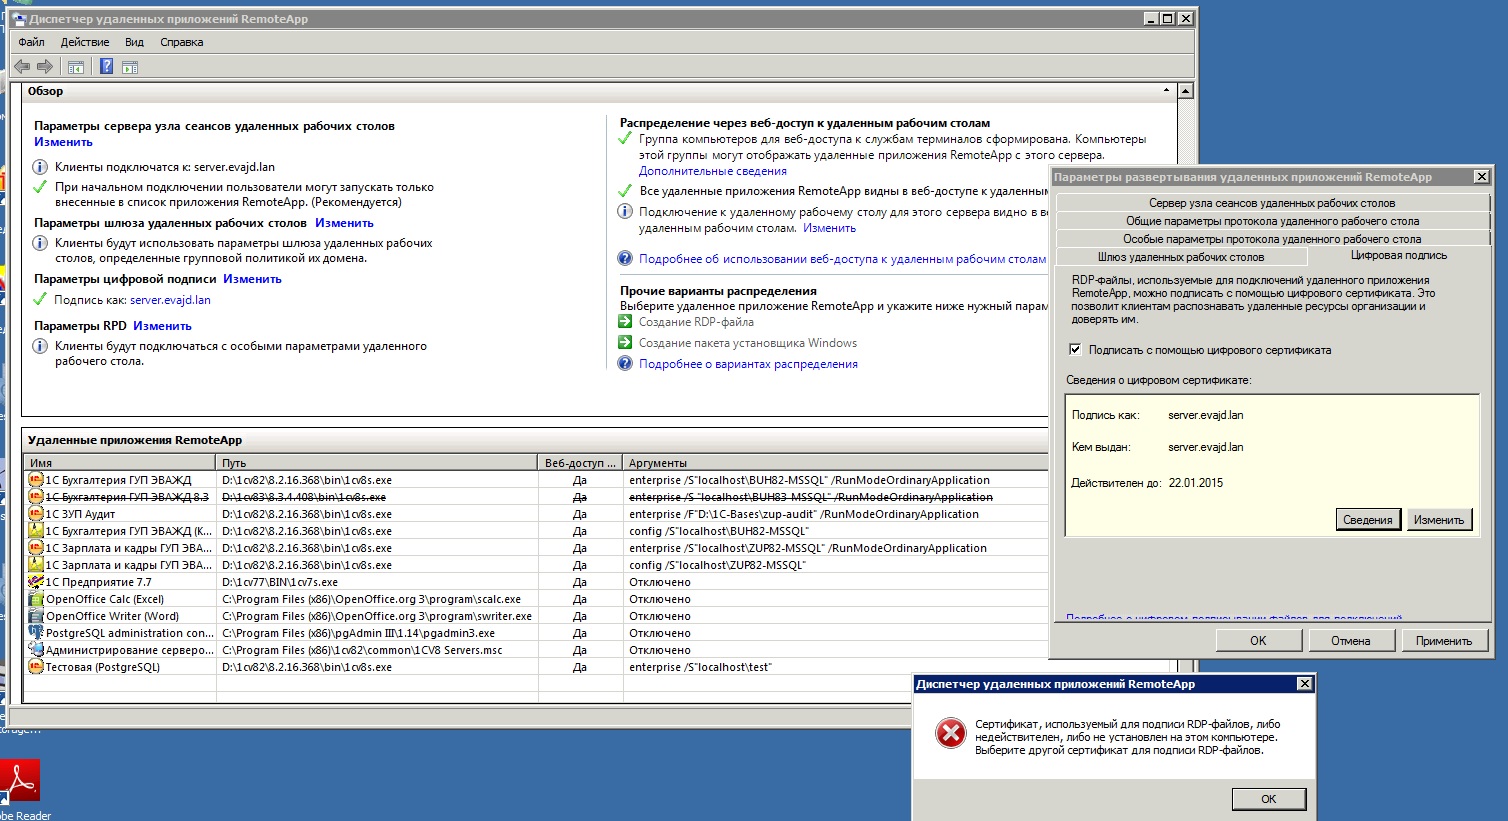Click Изменить button in certificate box

click(1438, 520)
